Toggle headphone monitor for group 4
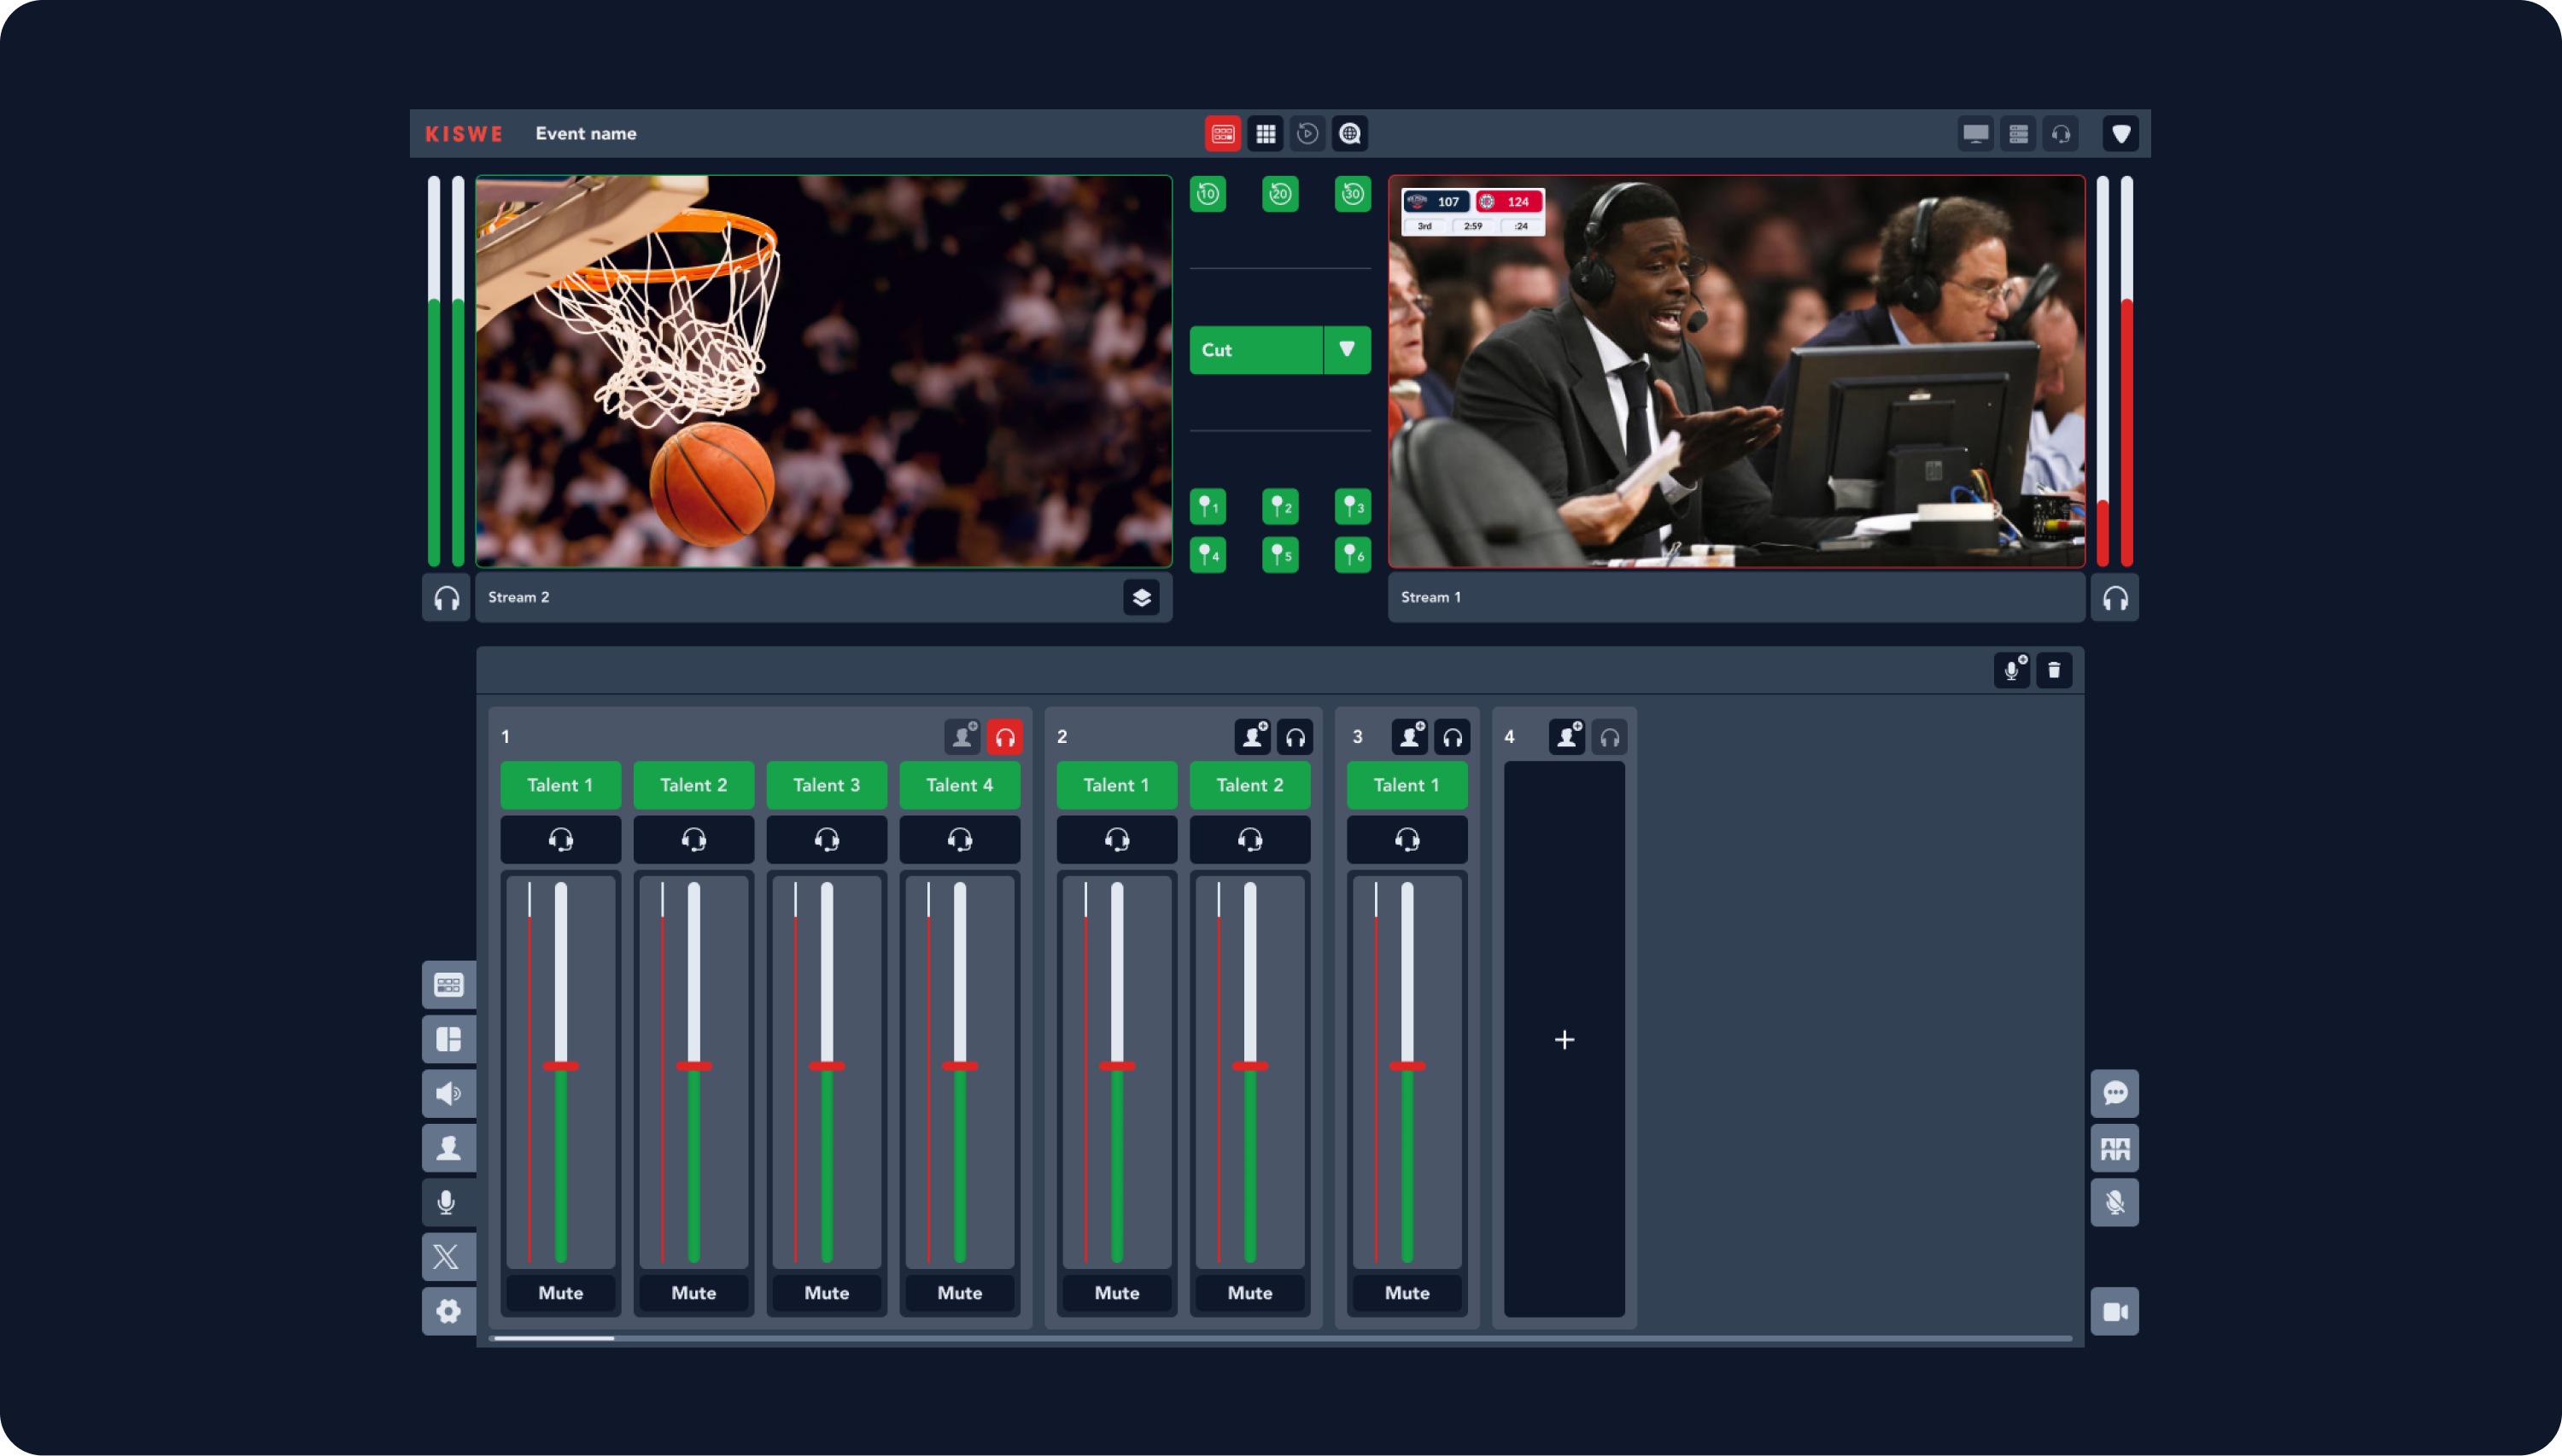 [x=1609, y=738]
